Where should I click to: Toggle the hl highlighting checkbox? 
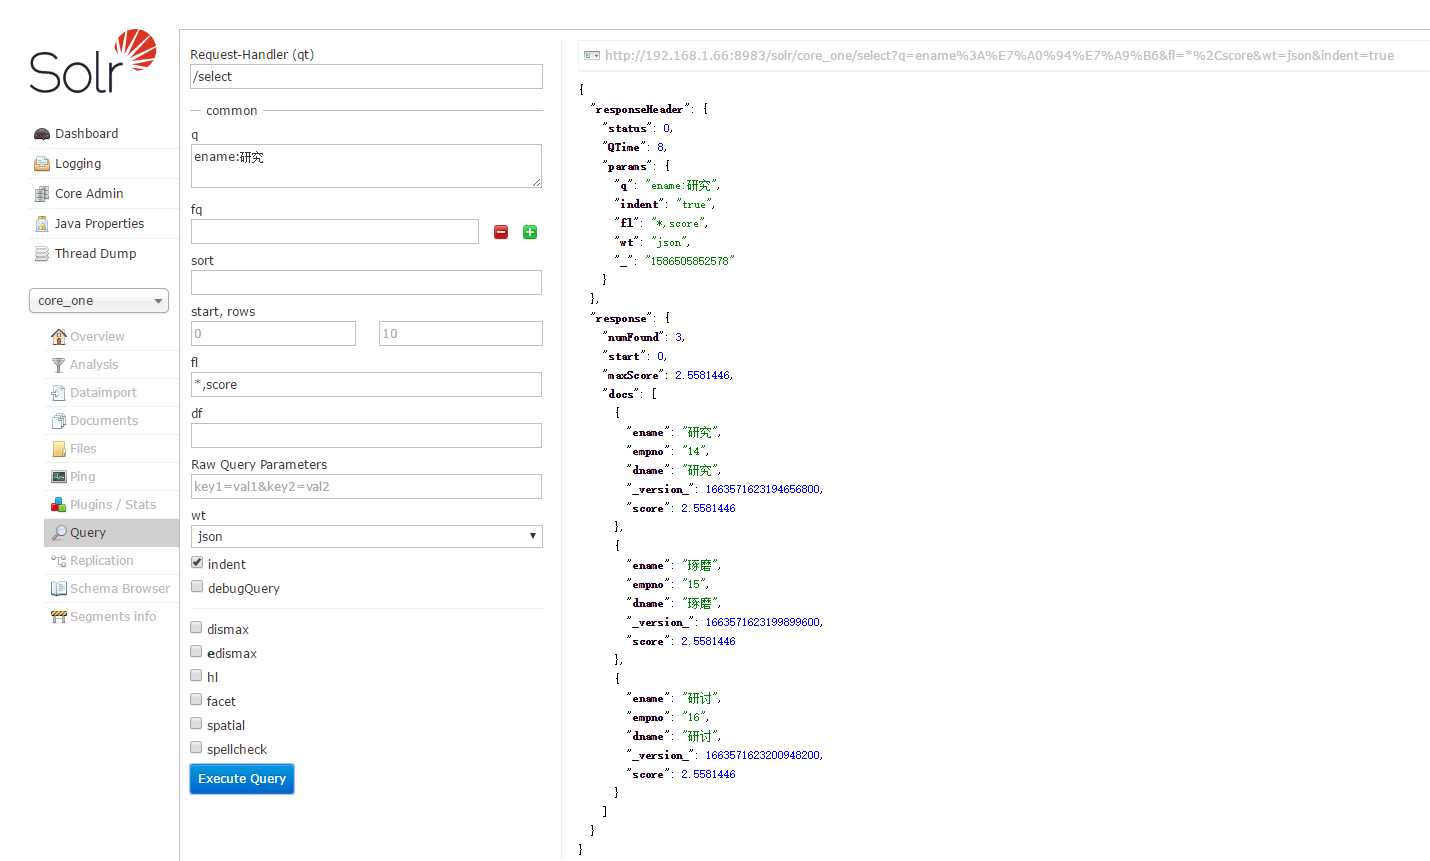(196, 676)
